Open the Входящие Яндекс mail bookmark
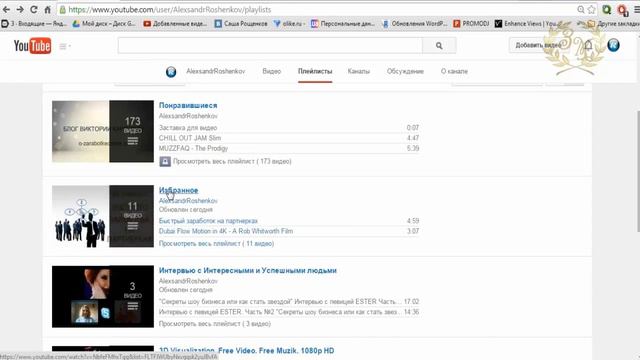The image size is (640, 360). [x=34, y=24]
